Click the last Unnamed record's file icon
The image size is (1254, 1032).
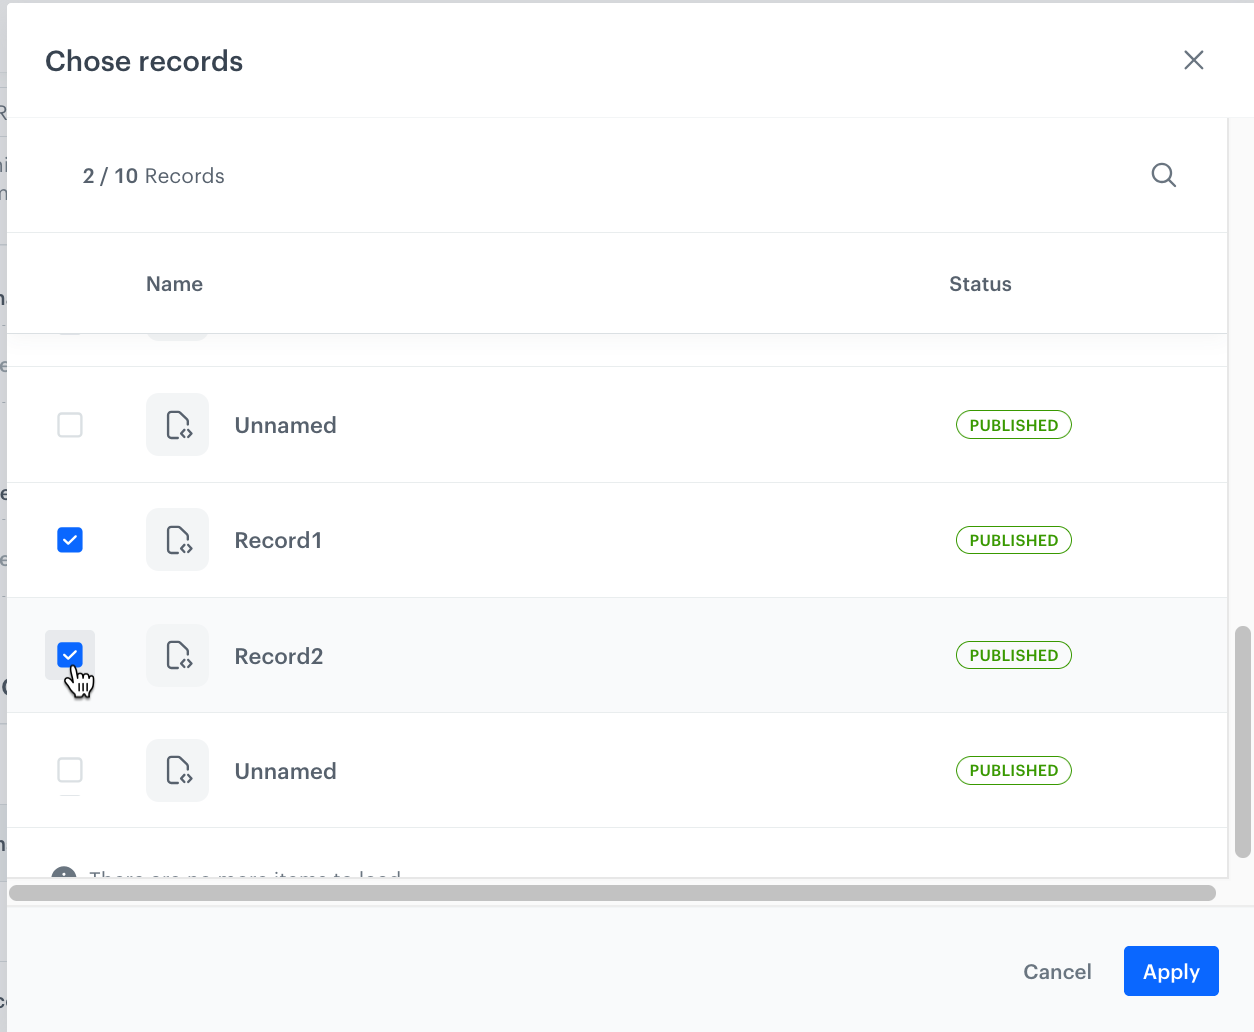177,770
